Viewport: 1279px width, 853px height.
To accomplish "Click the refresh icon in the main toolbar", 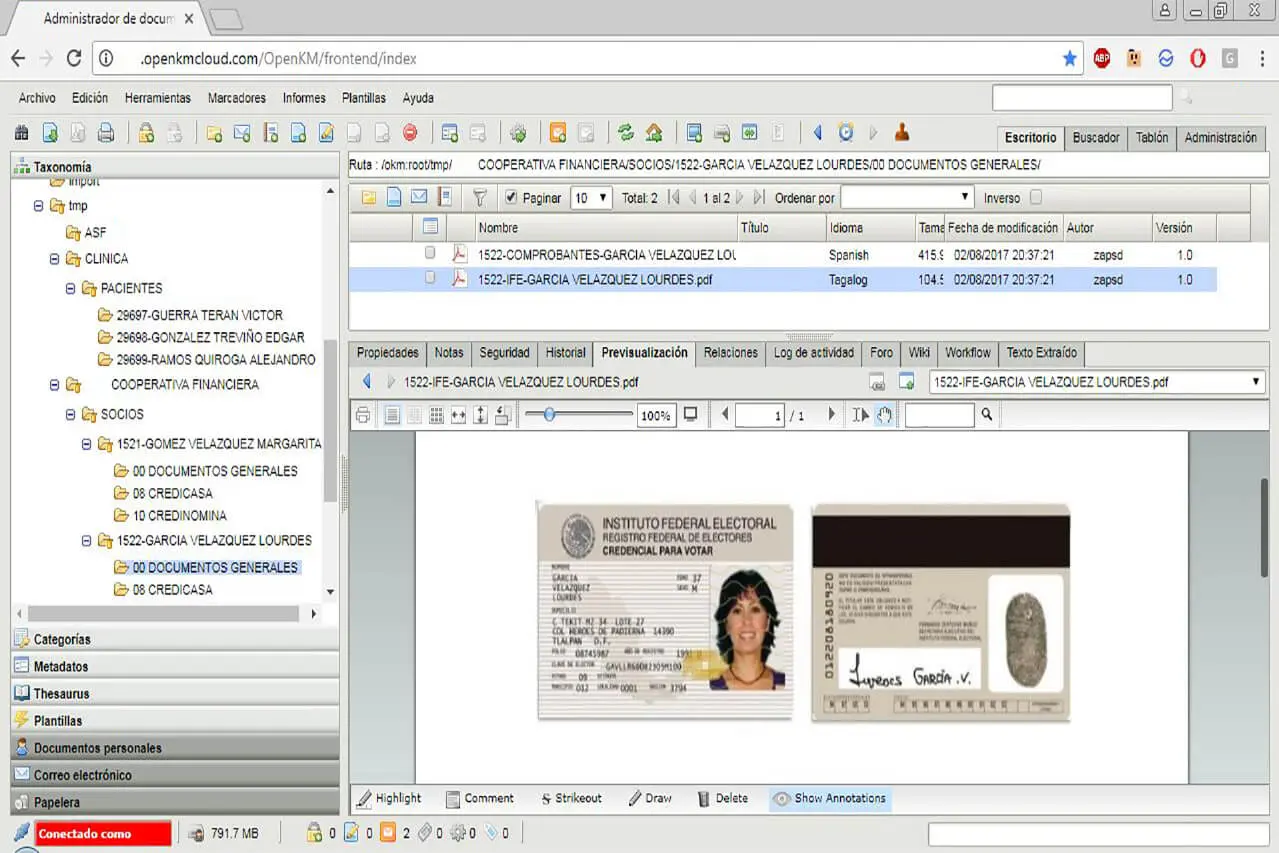I will click(x=628, y=131).
